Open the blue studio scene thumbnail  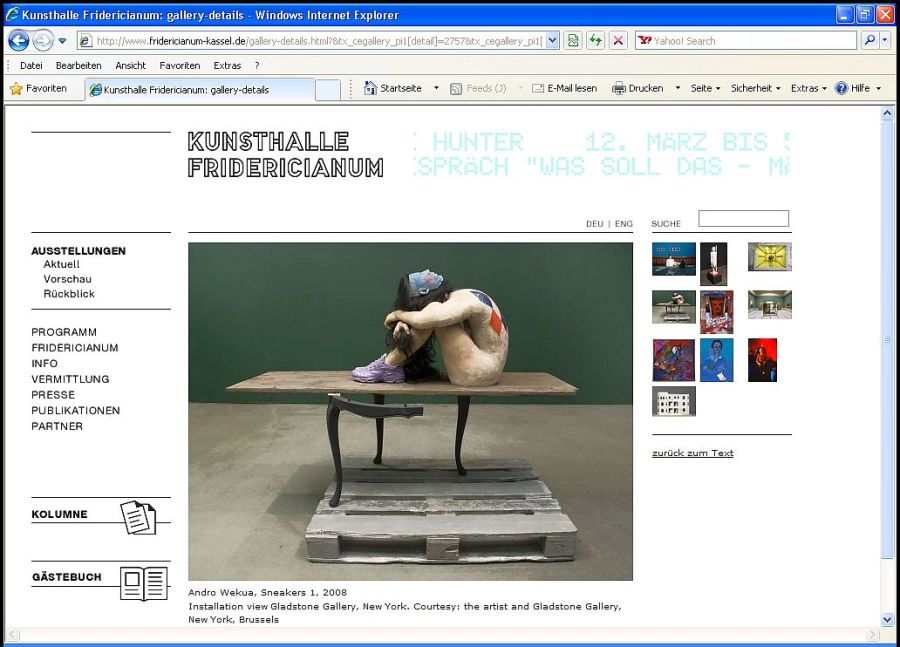pyautogui.click(x=674, y=259)
